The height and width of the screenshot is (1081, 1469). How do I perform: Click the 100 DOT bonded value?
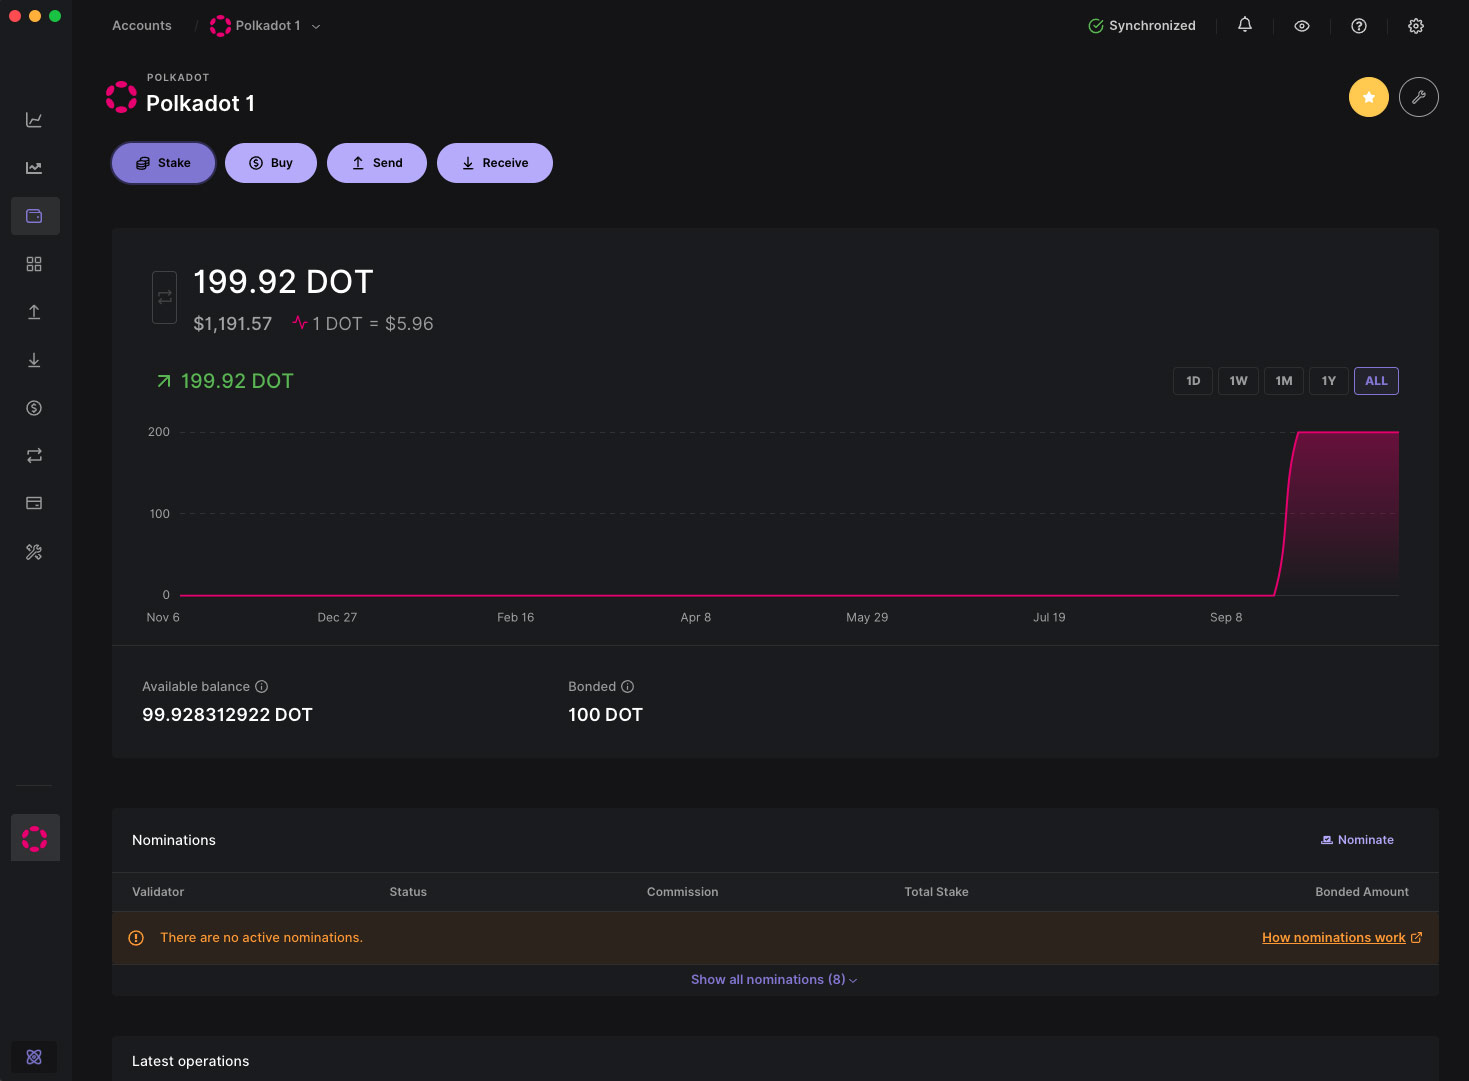[x=605, y=715]
